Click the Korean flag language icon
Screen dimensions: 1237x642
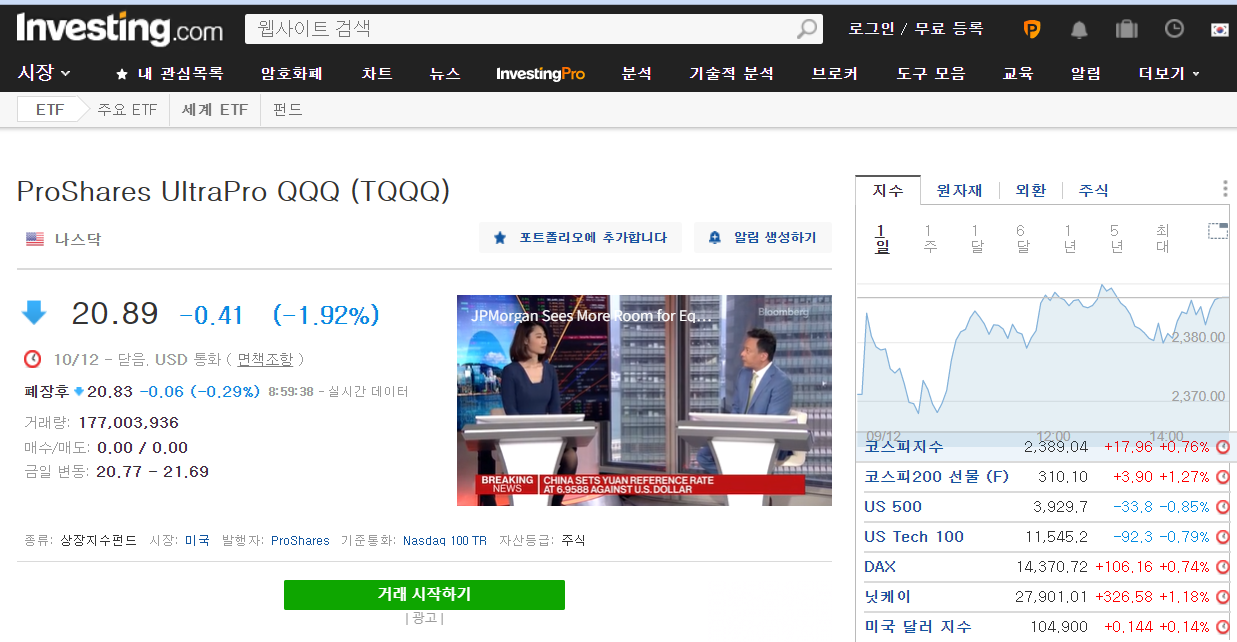pos(1219,29)
